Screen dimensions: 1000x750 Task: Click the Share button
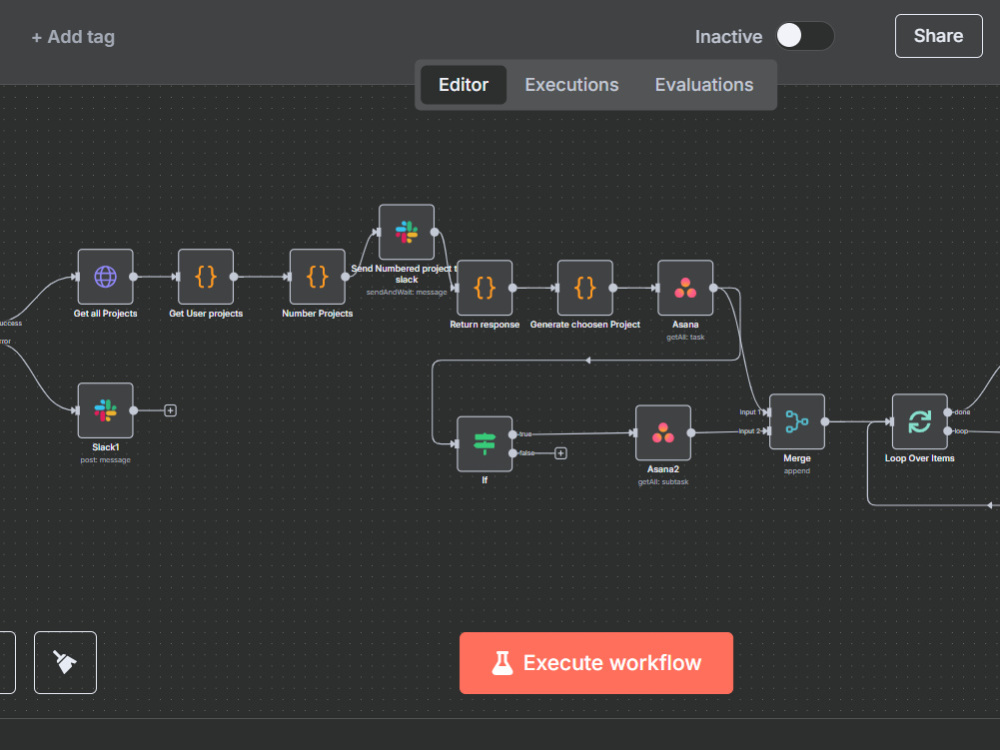coord(938,36)
